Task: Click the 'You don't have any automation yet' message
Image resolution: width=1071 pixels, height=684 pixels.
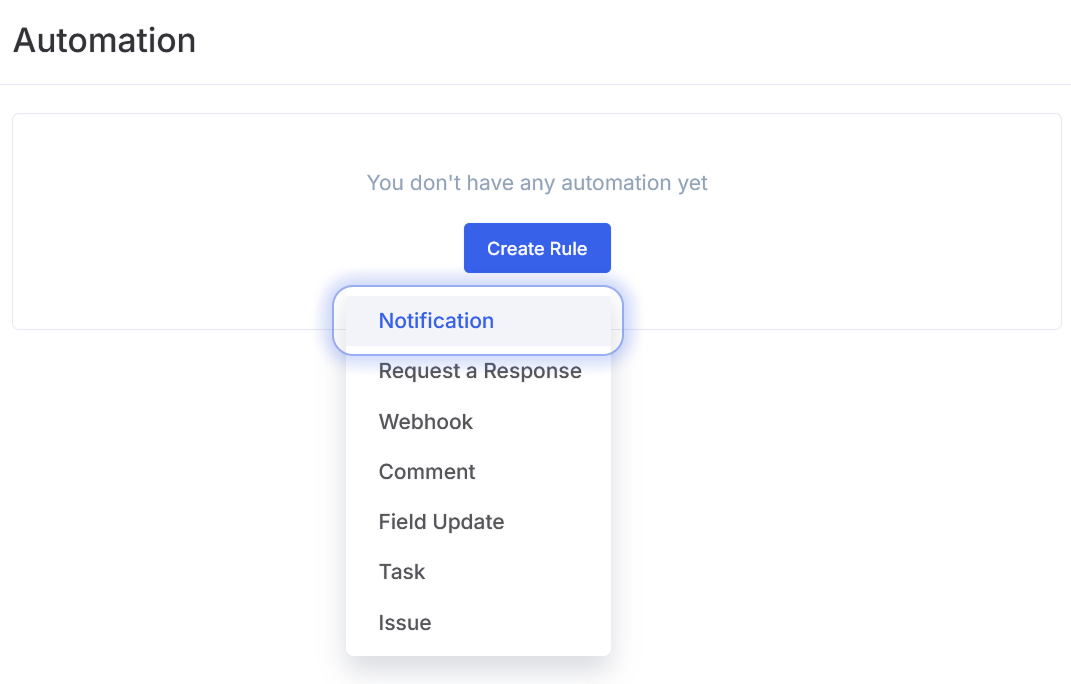Action: [x=537, y=183]
